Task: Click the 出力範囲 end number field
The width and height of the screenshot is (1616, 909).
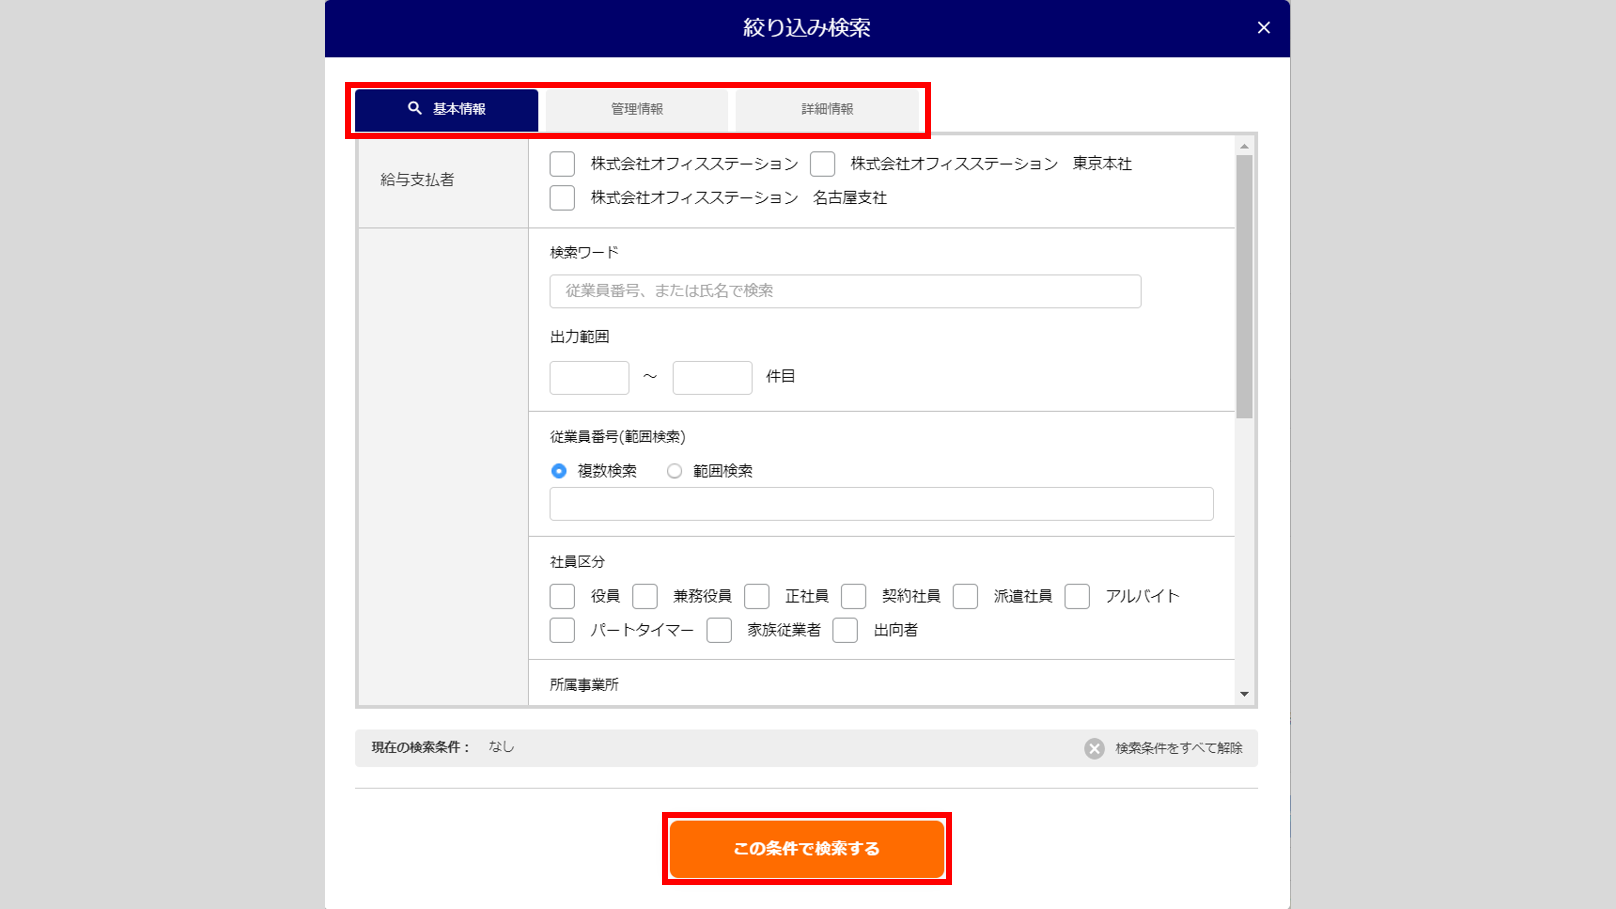Action: coord(712,377)
